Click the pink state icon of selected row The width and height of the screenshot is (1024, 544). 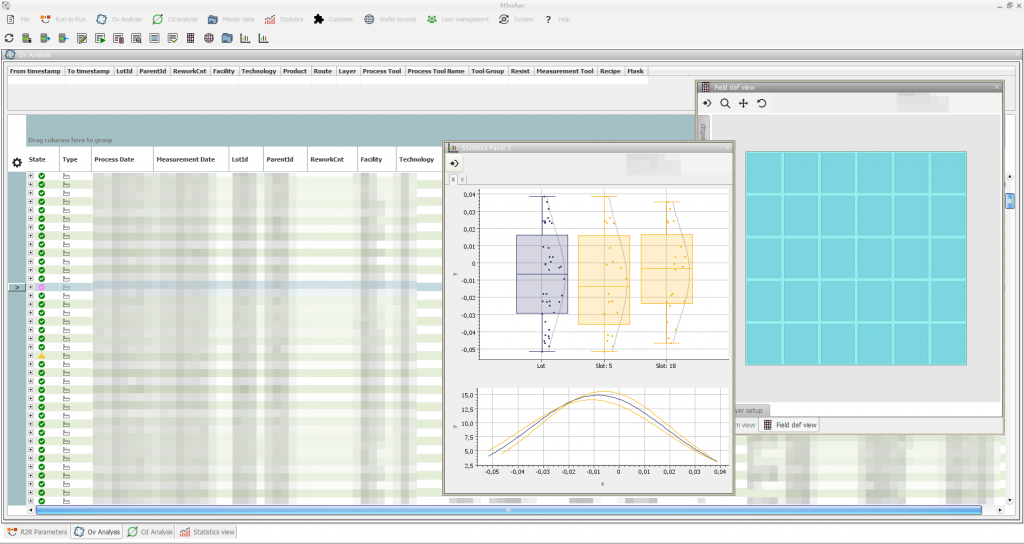[x=42, y=287]
